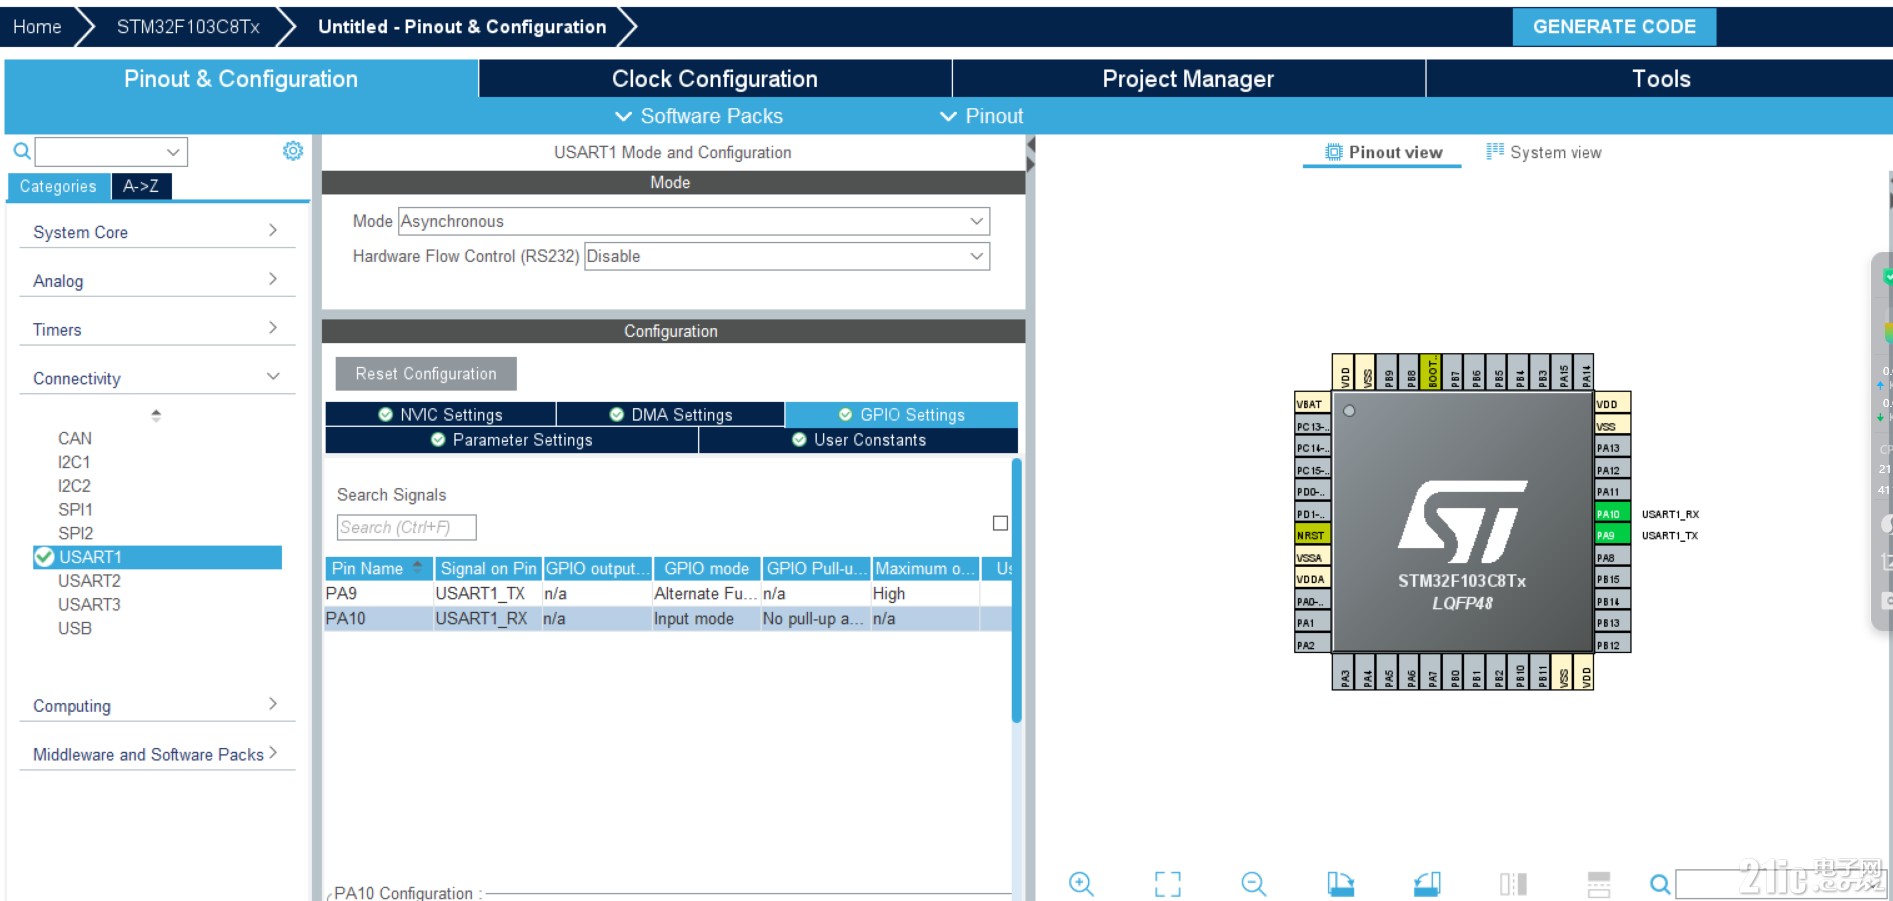Expand the System Core category
This screenshot has width=1893, height=901.
point(157,231)
